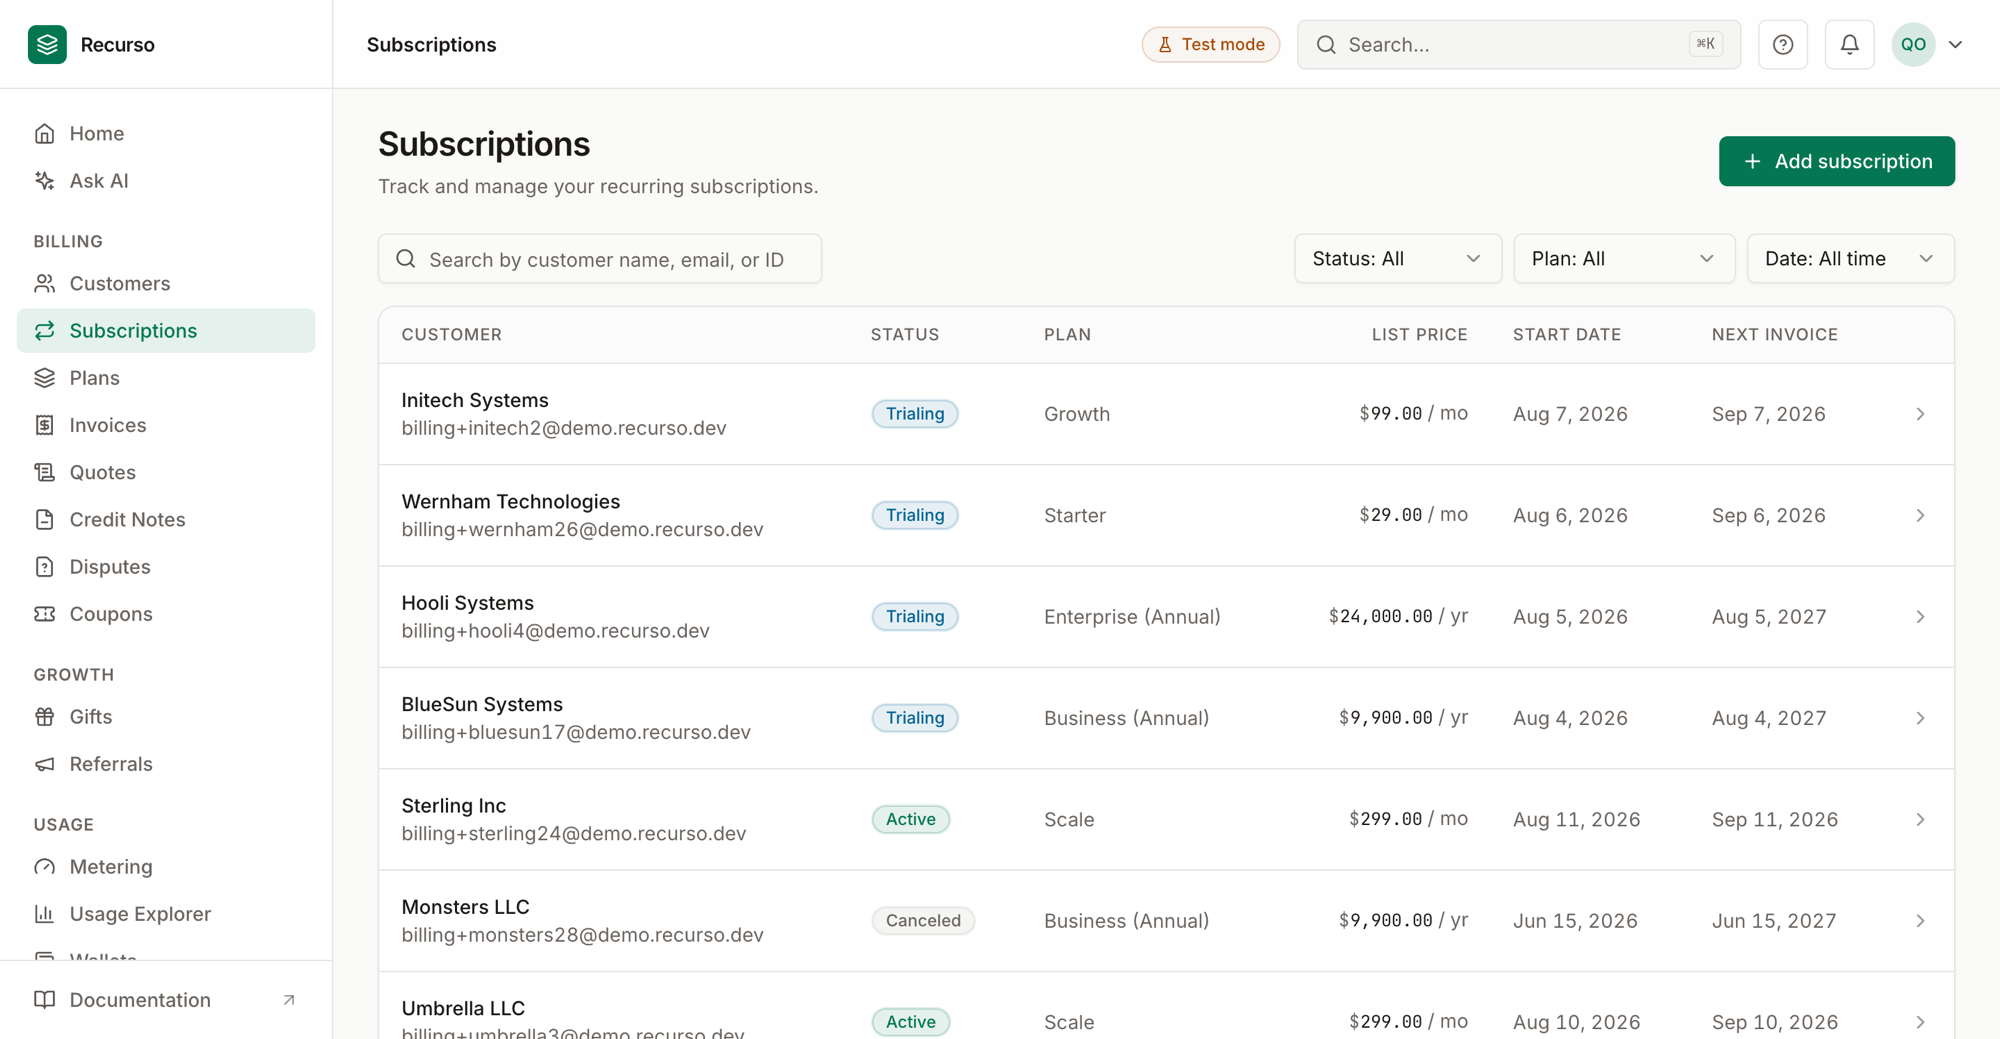Click magnifier icon in customer search field

[x=405, y=259]
